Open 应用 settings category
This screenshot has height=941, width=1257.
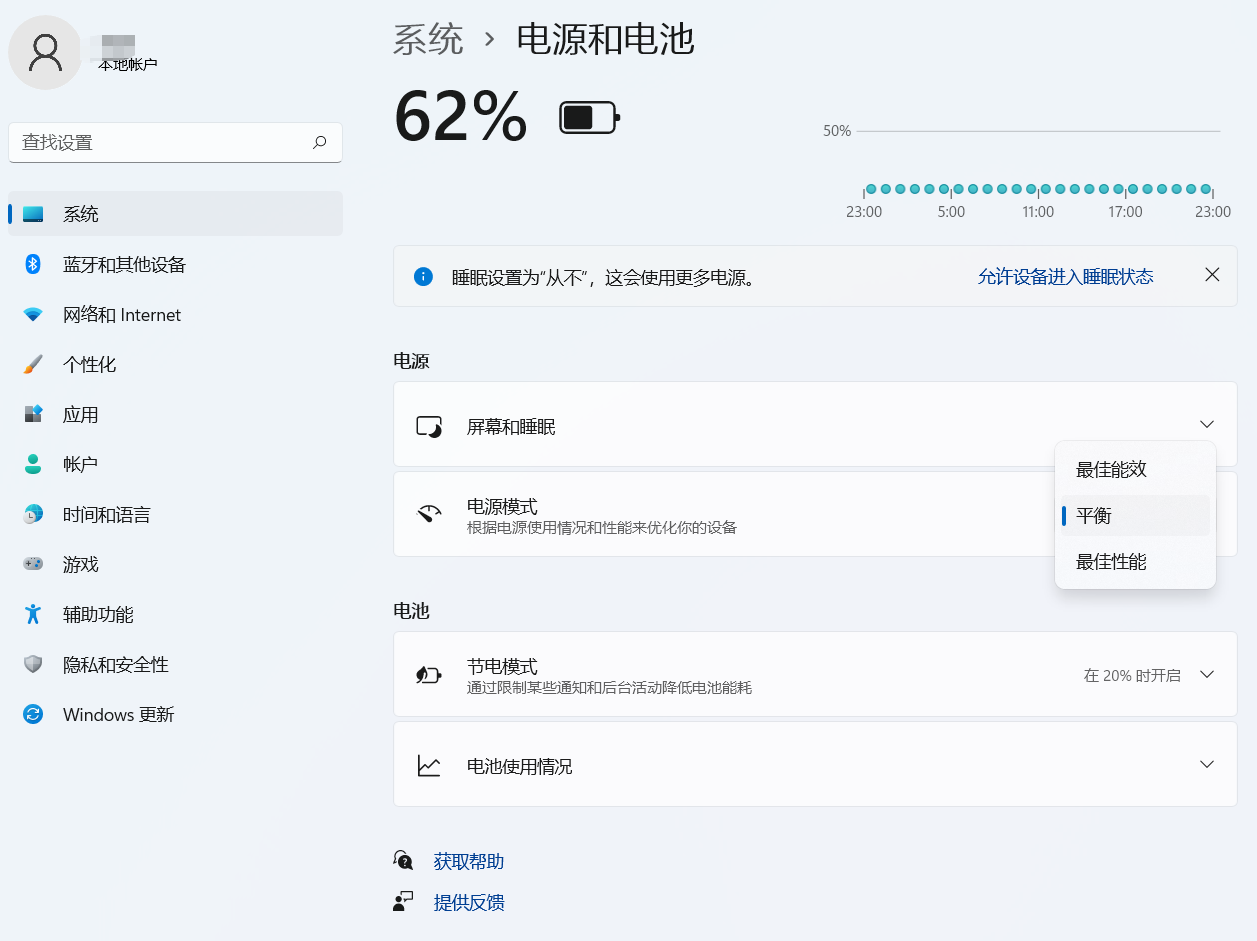(80, 415)
